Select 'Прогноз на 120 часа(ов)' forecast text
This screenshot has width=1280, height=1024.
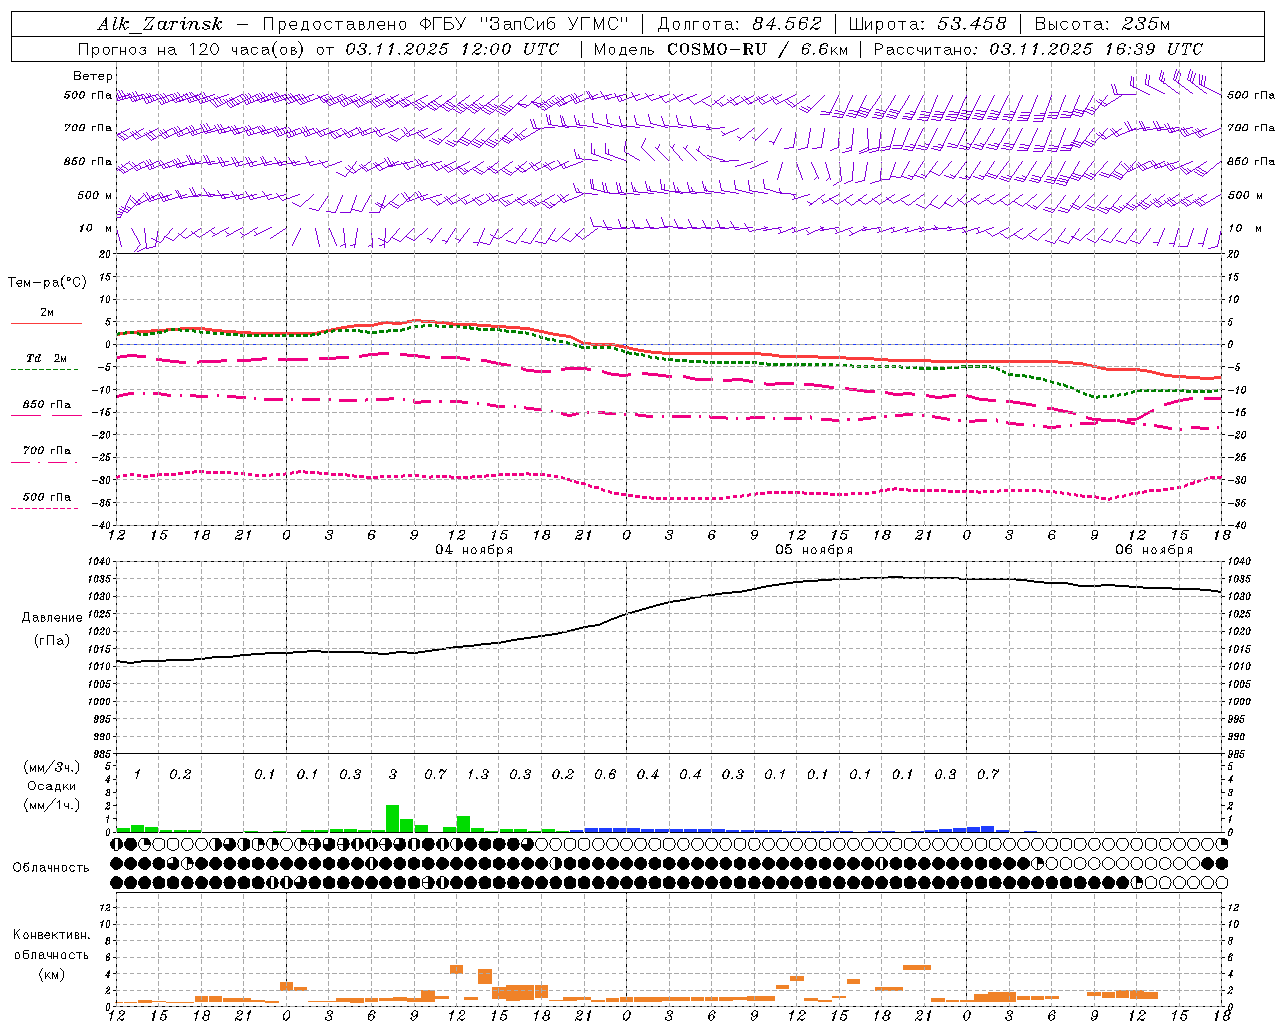tap(193, 49)
